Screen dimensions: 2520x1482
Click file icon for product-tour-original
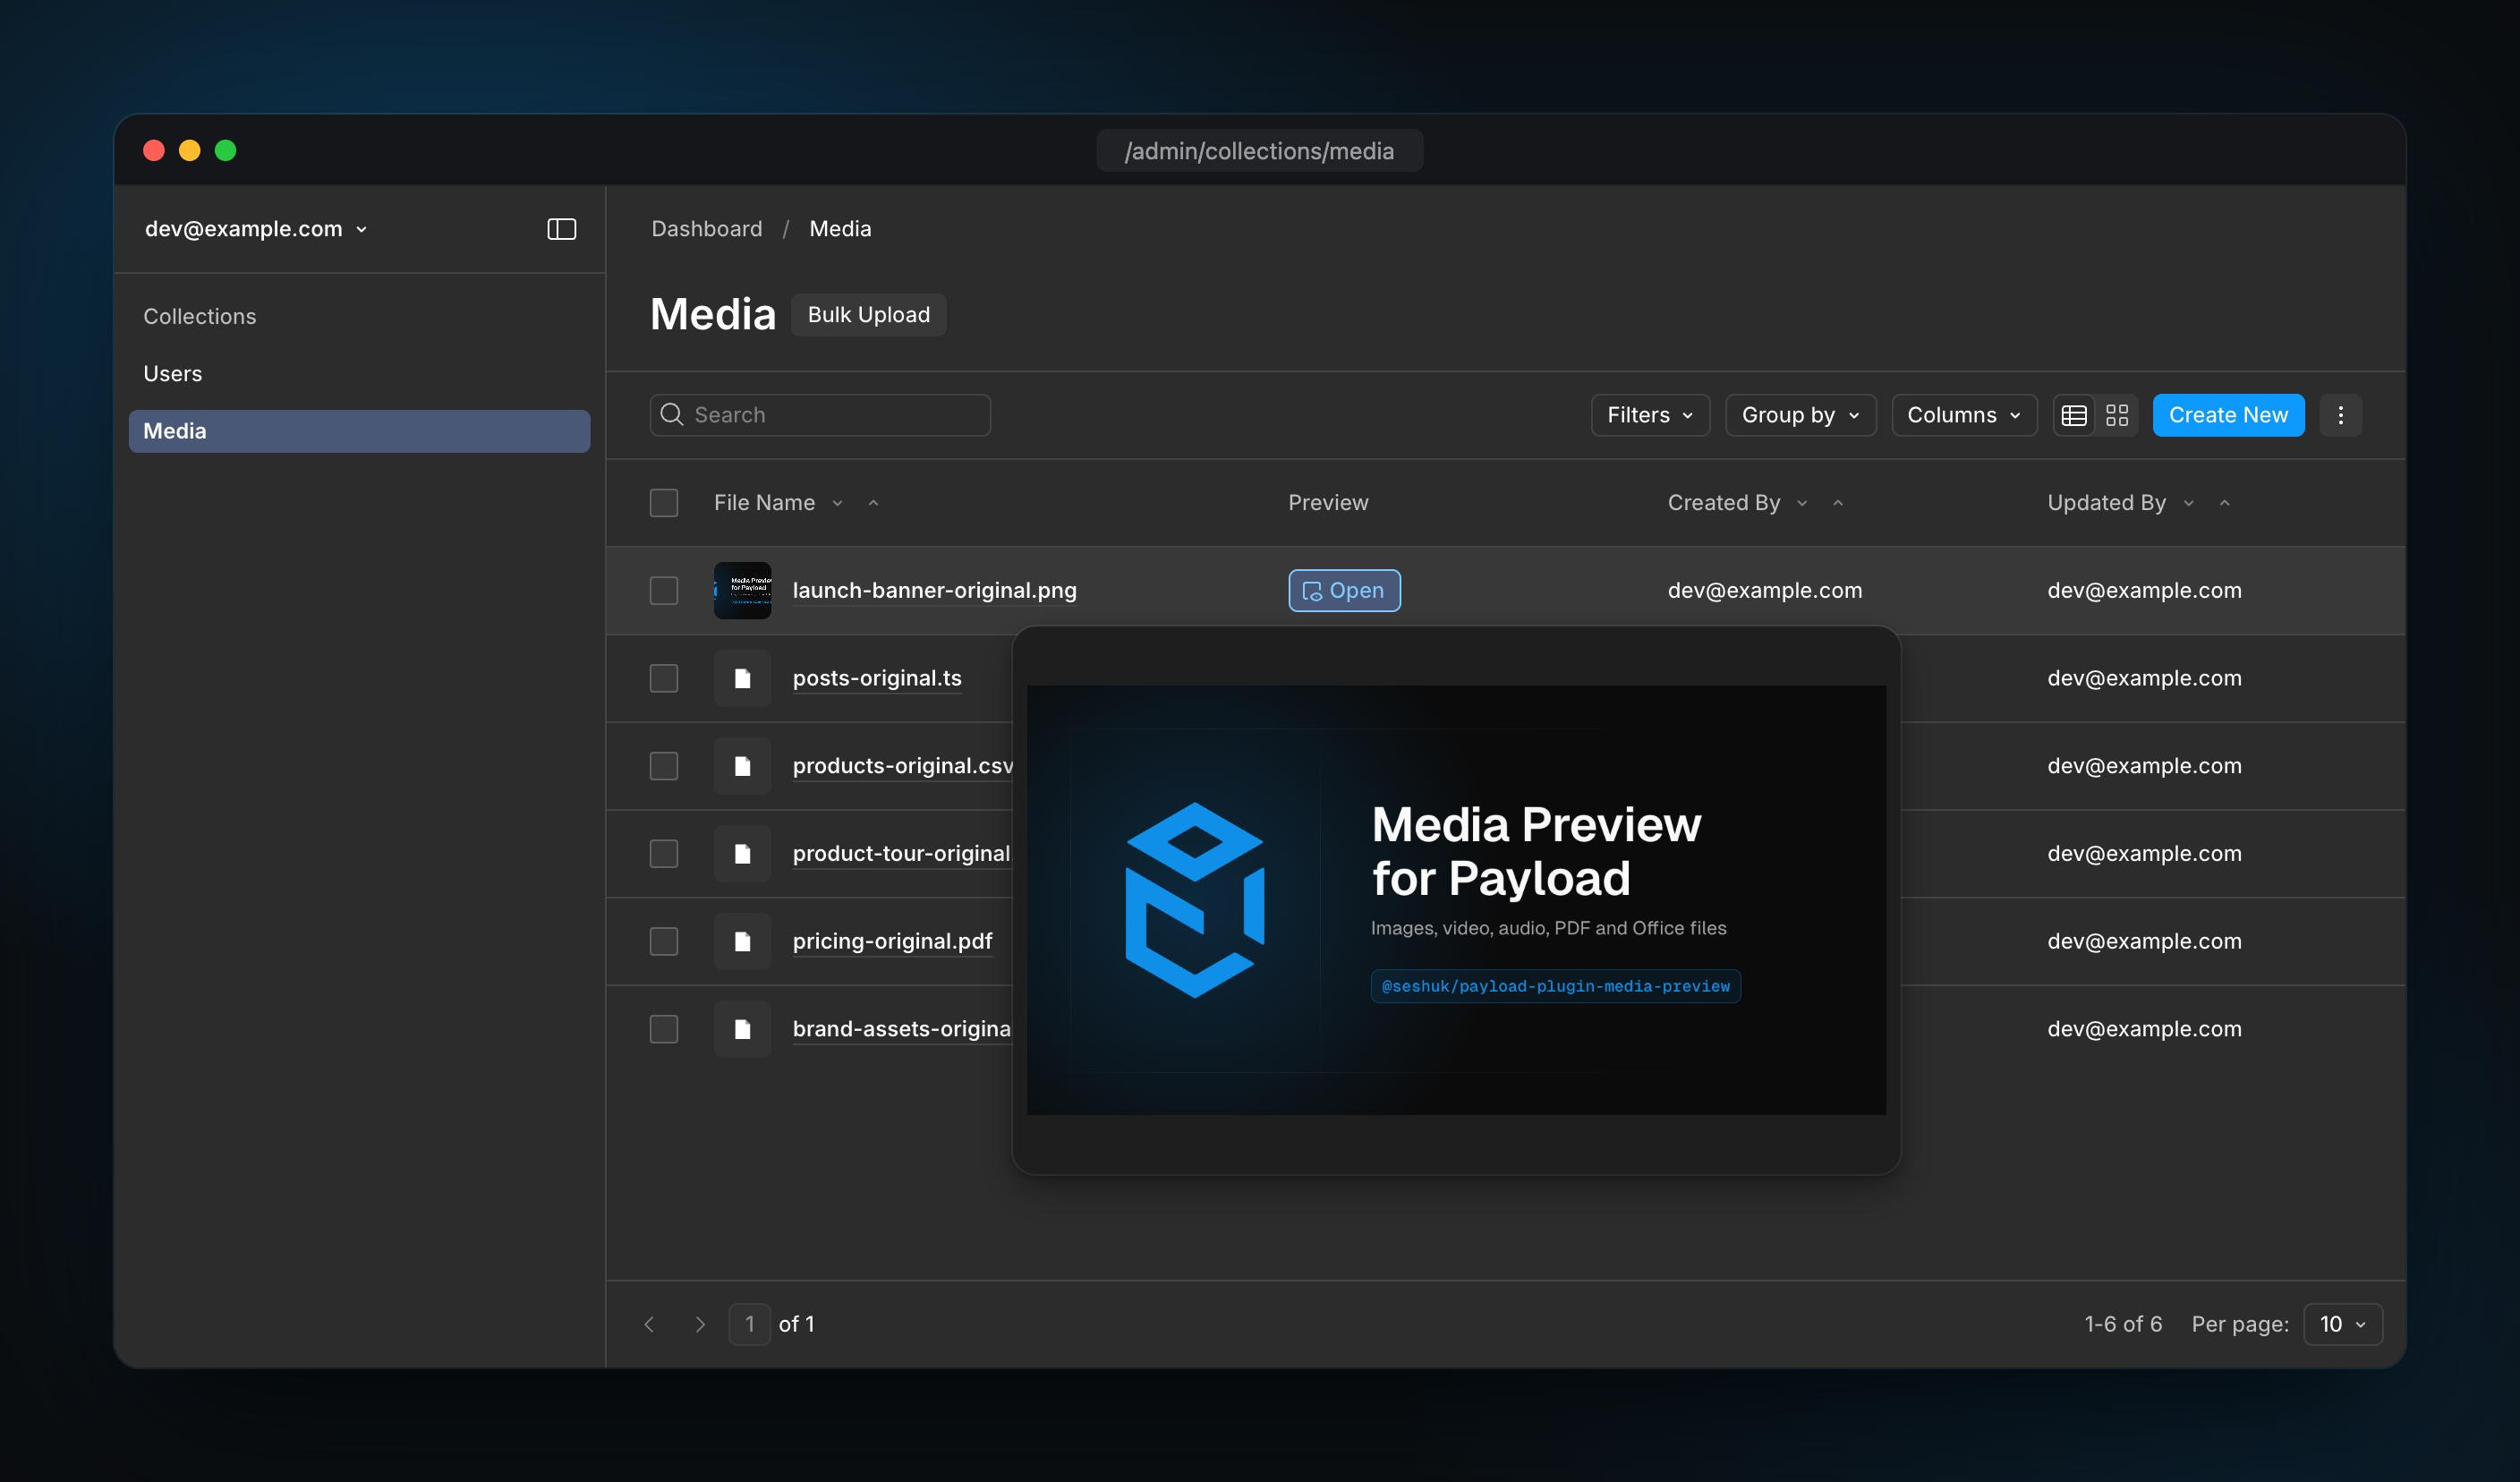[742, 854]
